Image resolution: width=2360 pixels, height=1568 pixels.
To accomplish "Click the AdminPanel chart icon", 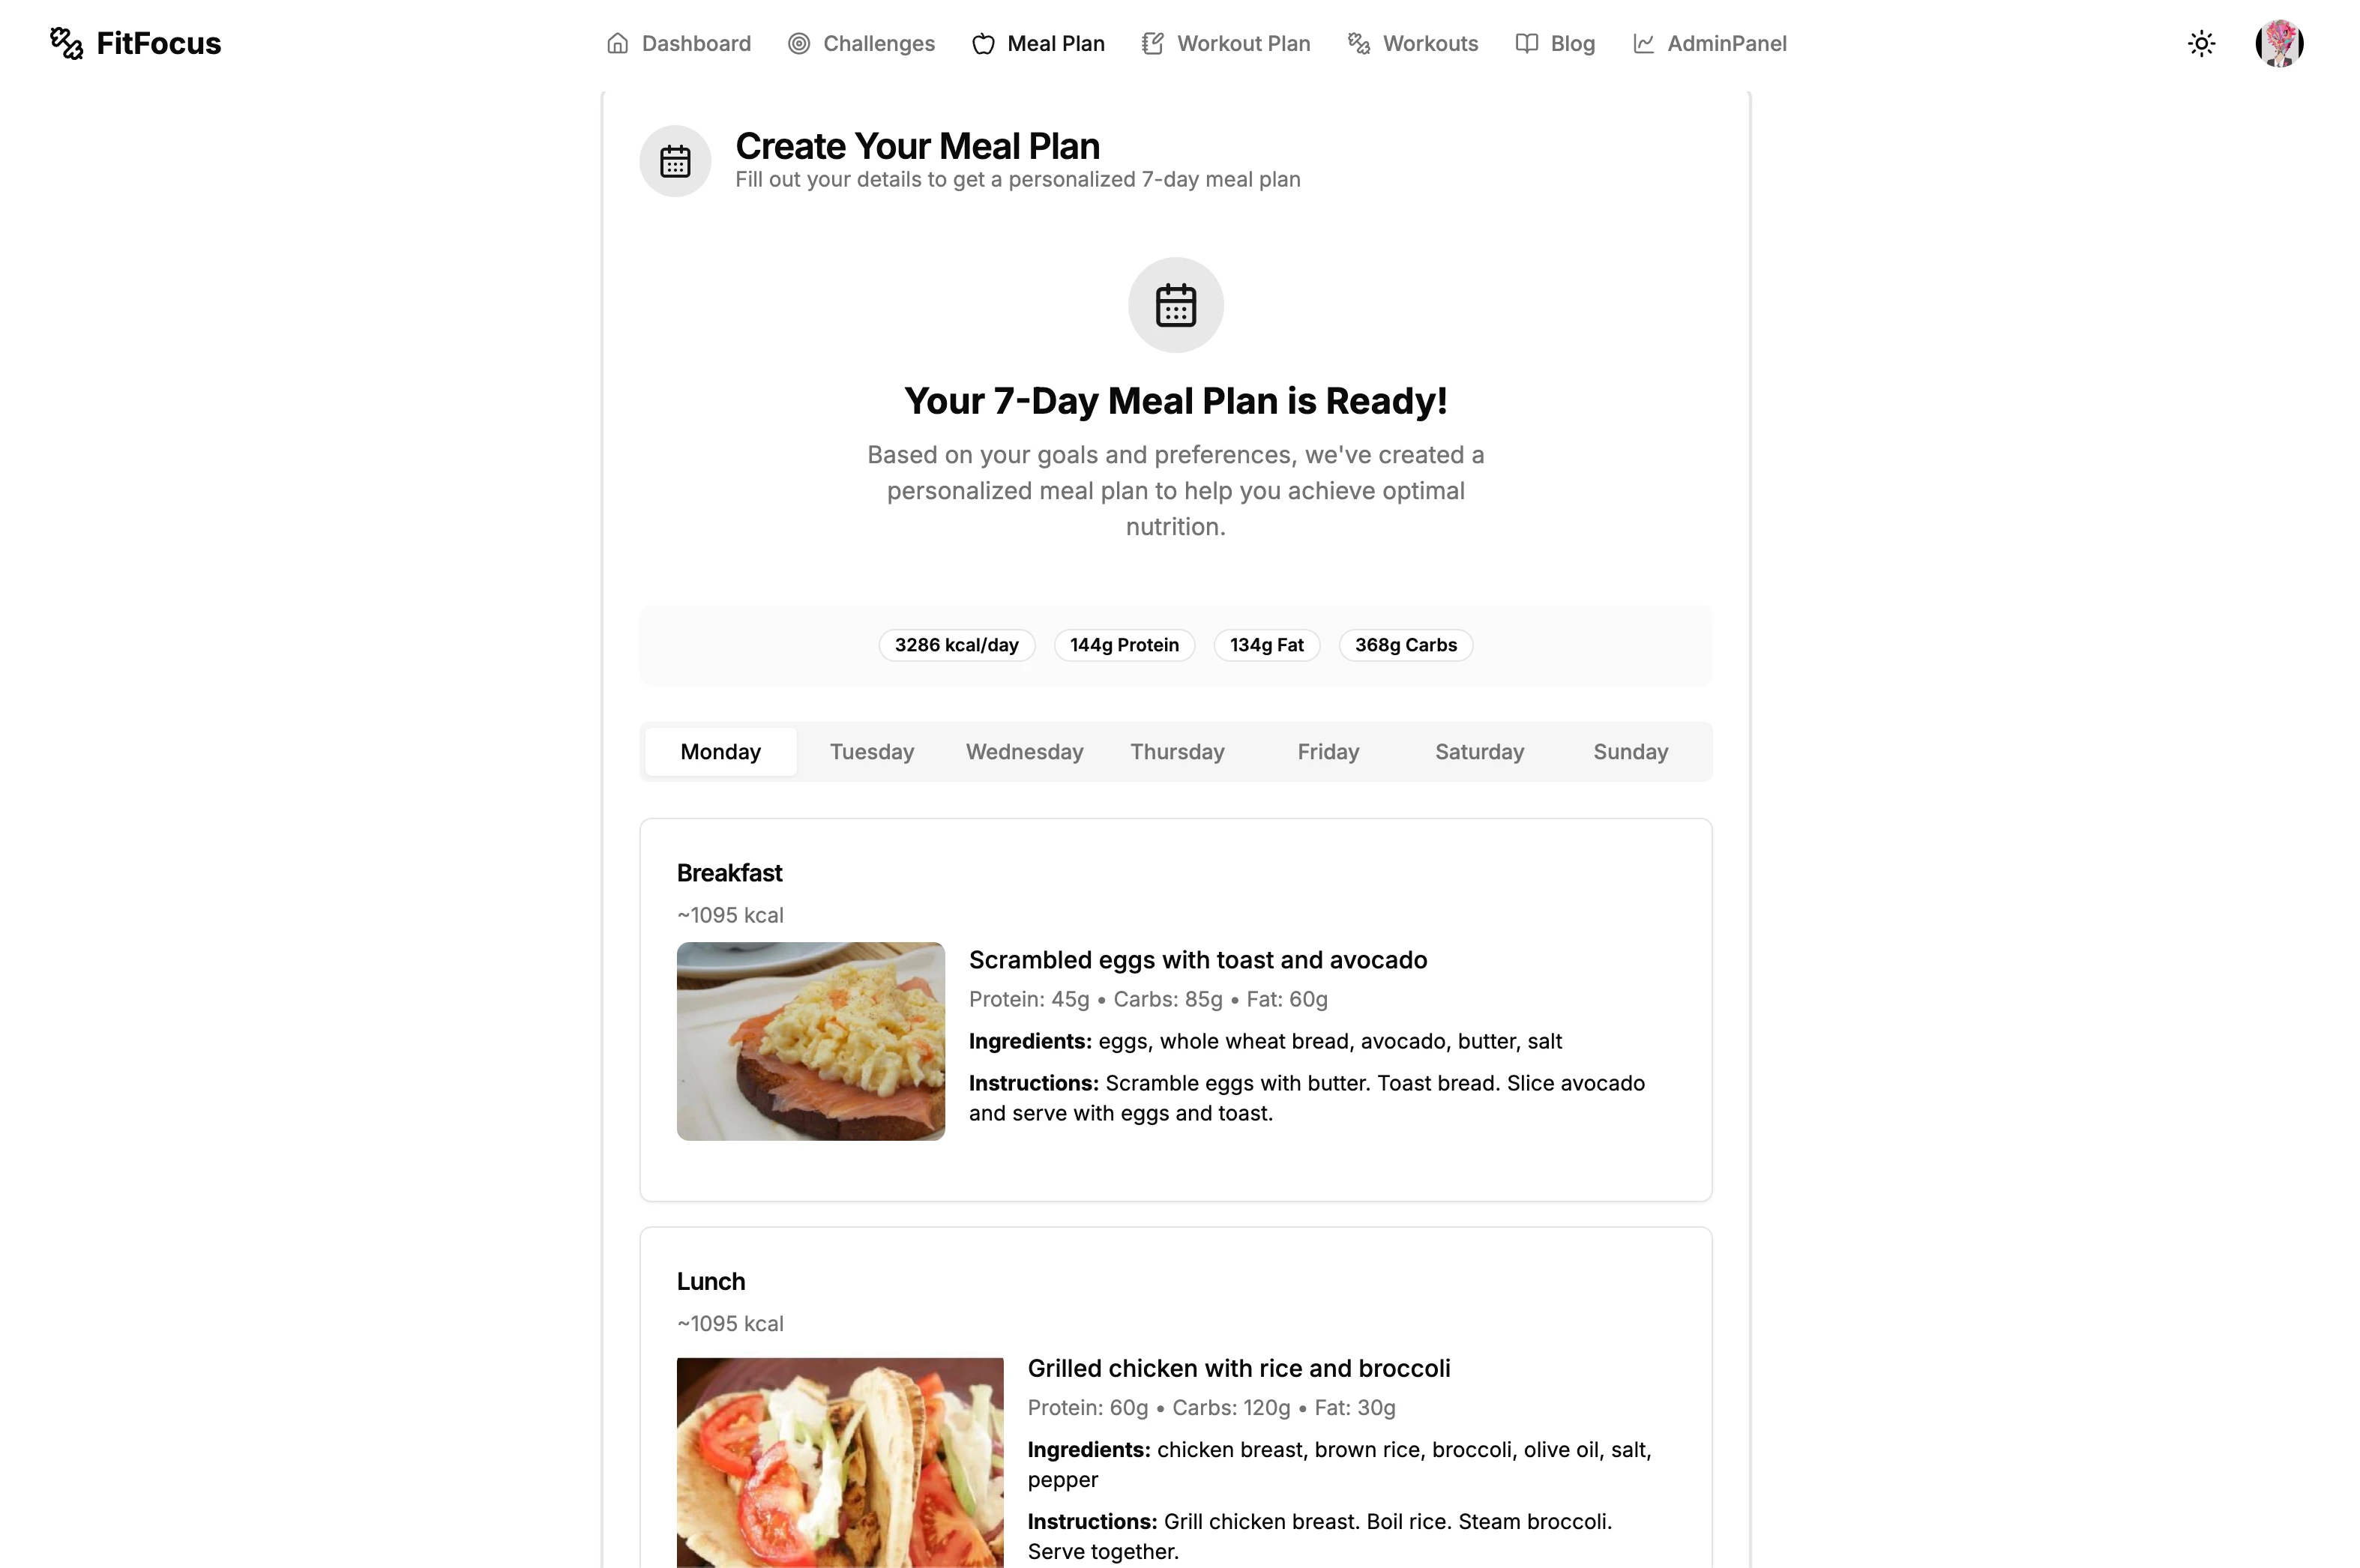I will (x=1644, y=43).
